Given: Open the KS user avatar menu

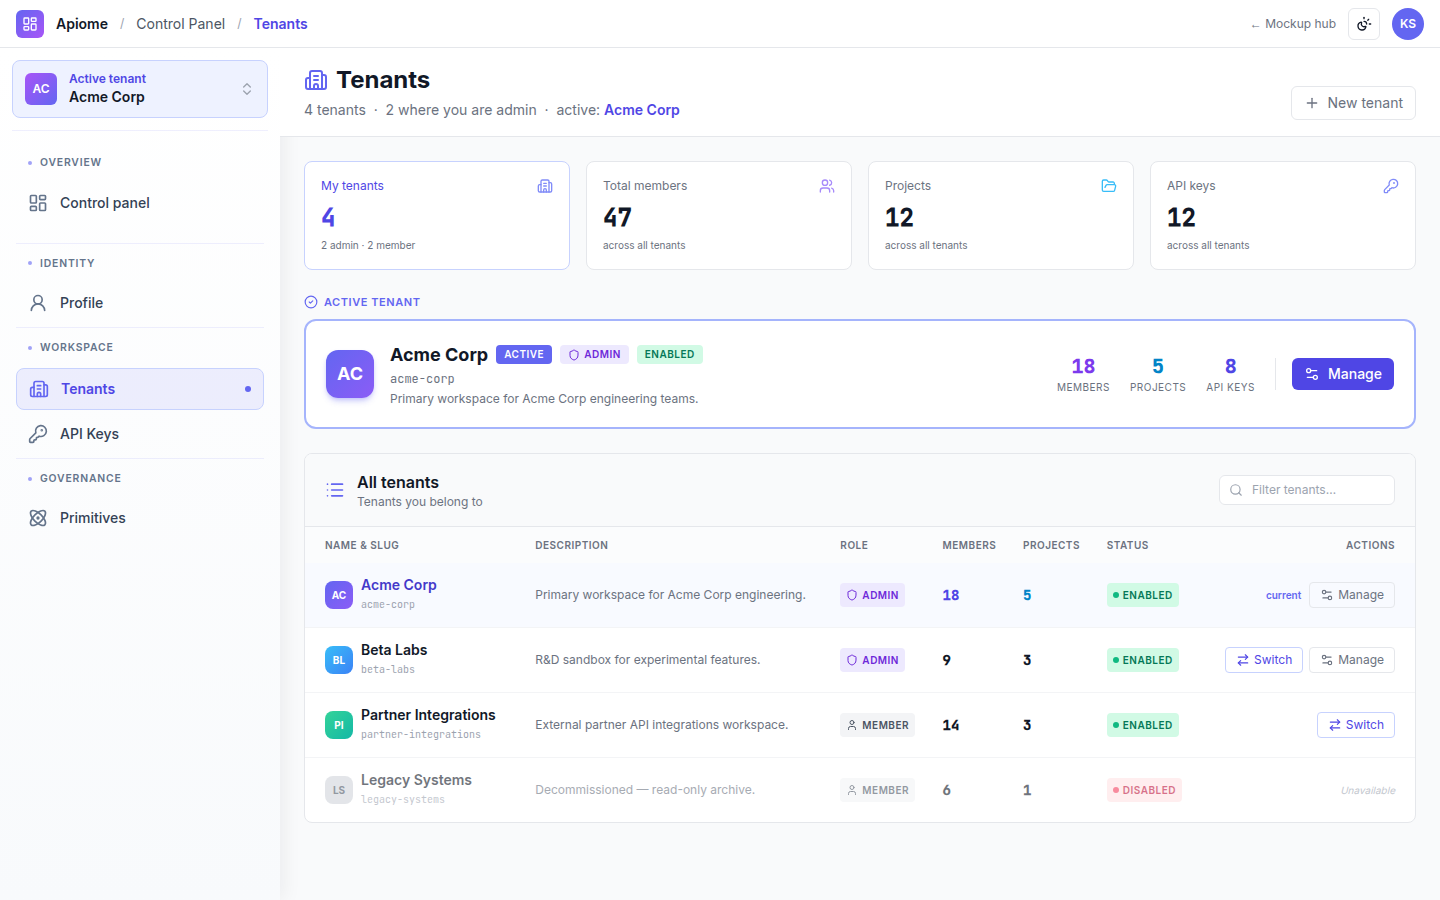Looking at the screenshot, I should point(1408,24).
